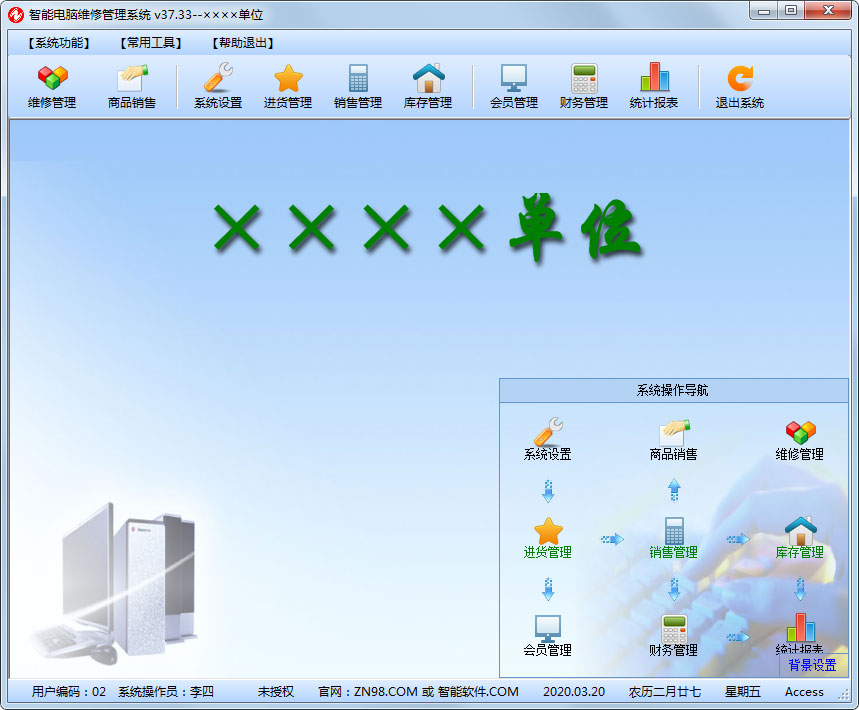The width and height of the screenshot is (859, 710).
Task: Open 库存管理 in the navigation panel
Action: pyautogui.click(x=800, y=538)
